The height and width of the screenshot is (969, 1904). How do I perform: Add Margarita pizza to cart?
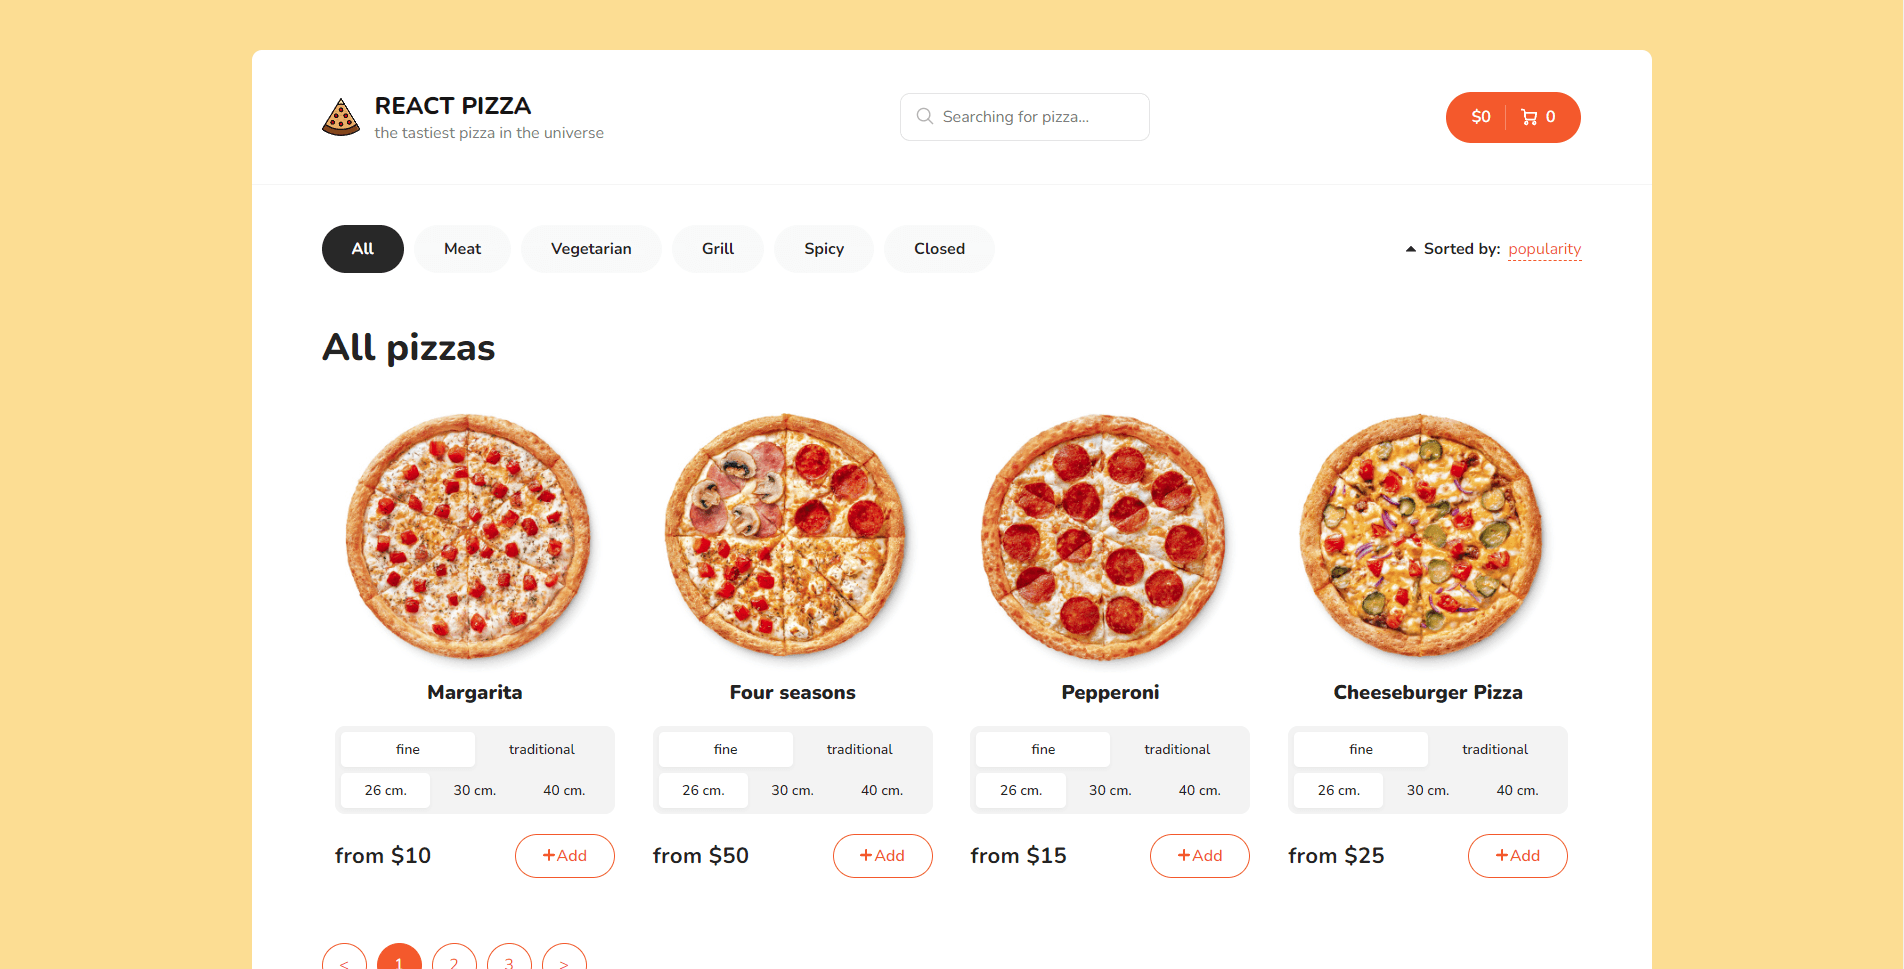(x=565, y=856)
